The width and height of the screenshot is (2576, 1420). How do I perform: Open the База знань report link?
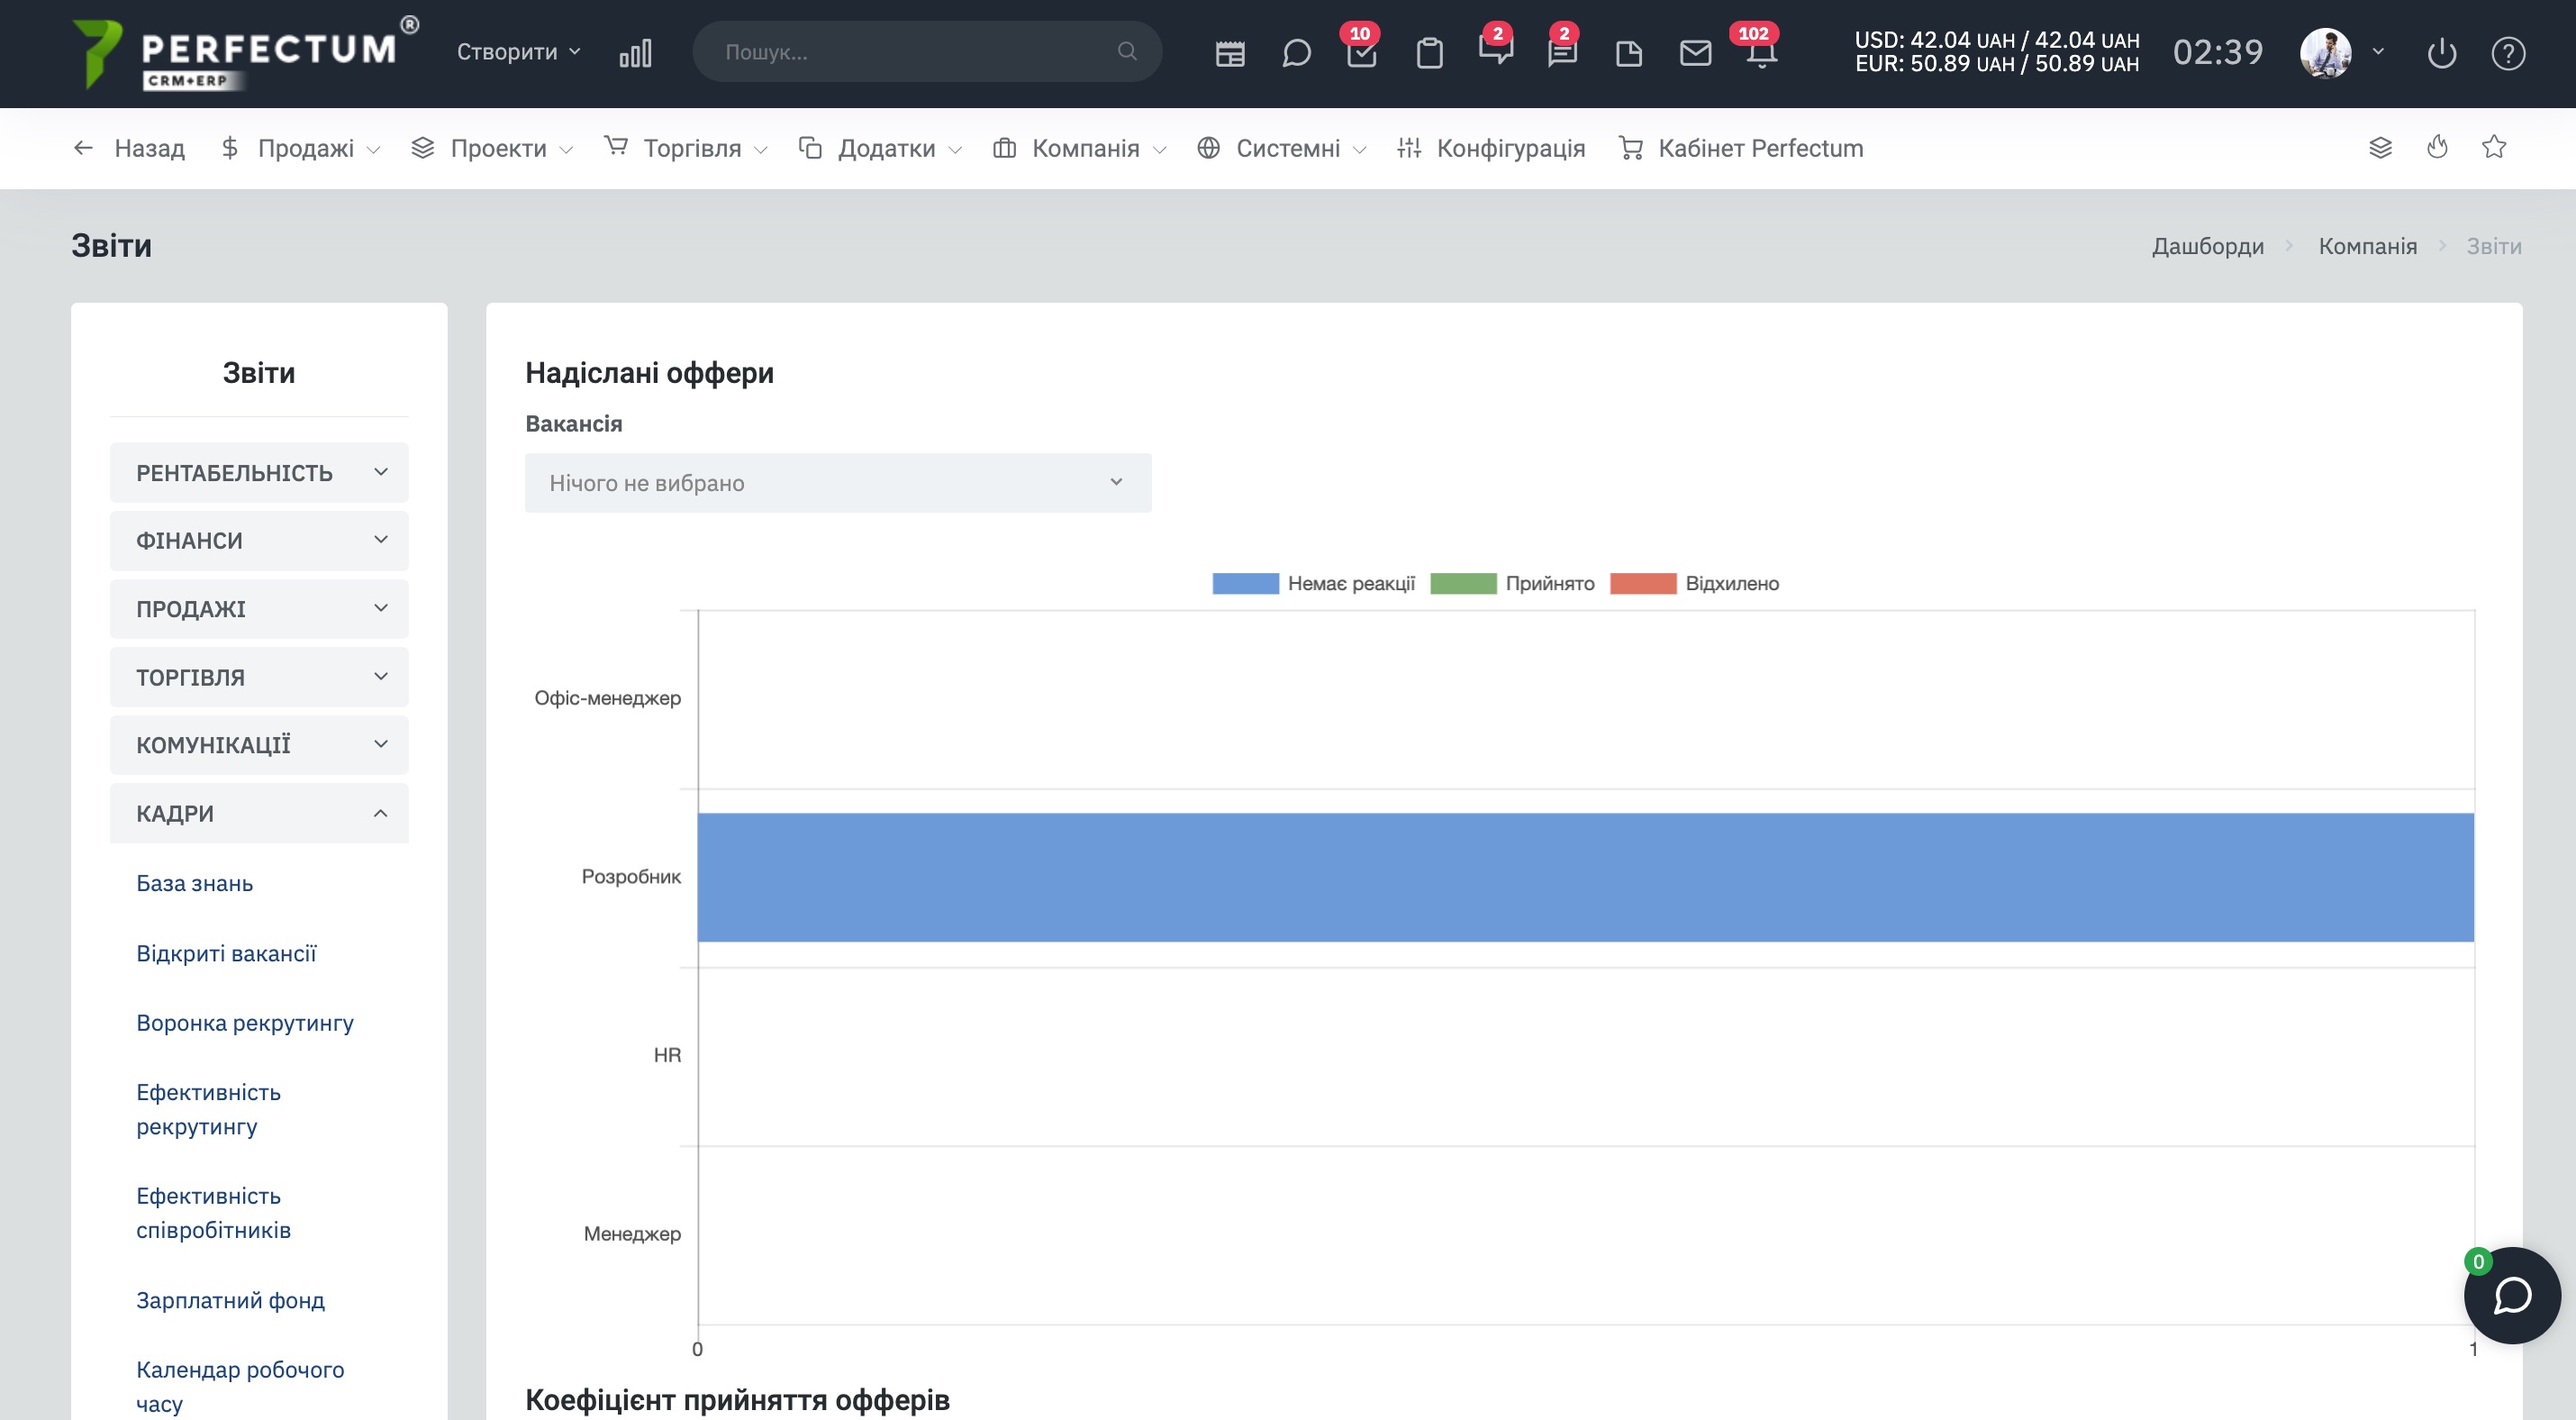coord(195,884)
